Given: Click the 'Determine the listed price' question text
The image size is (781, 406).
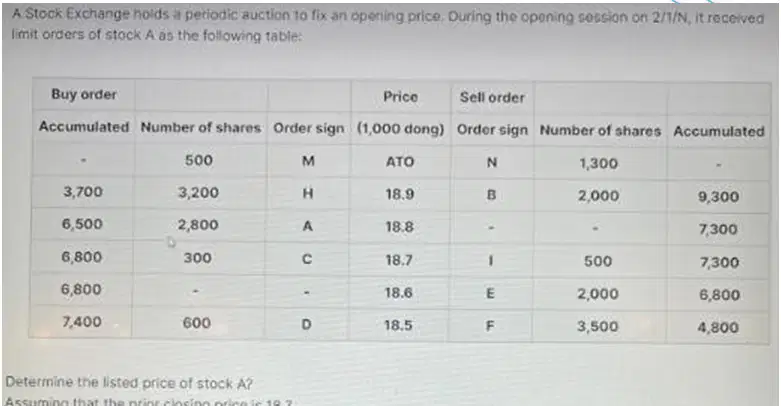Looking at the screenshot, I should [x=129, y=383].
